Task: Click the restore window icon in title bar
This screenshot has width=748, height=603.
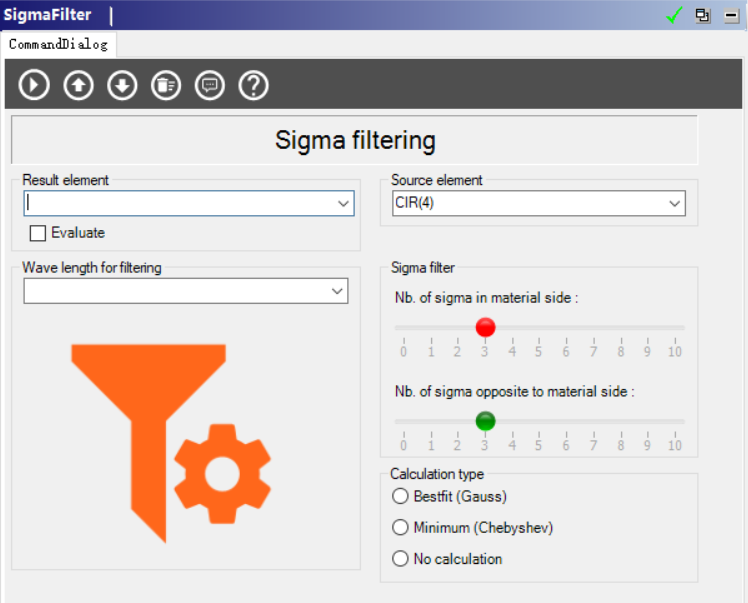Action: click(x=703, y=15)
